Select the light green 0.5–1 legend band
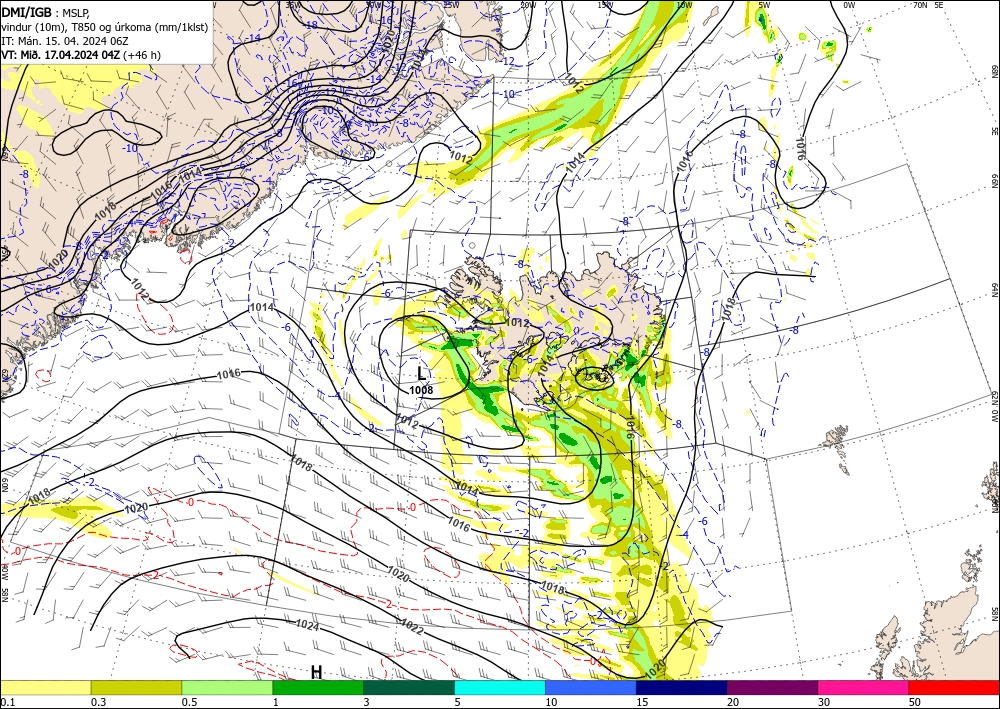 [x=227, y=687]
